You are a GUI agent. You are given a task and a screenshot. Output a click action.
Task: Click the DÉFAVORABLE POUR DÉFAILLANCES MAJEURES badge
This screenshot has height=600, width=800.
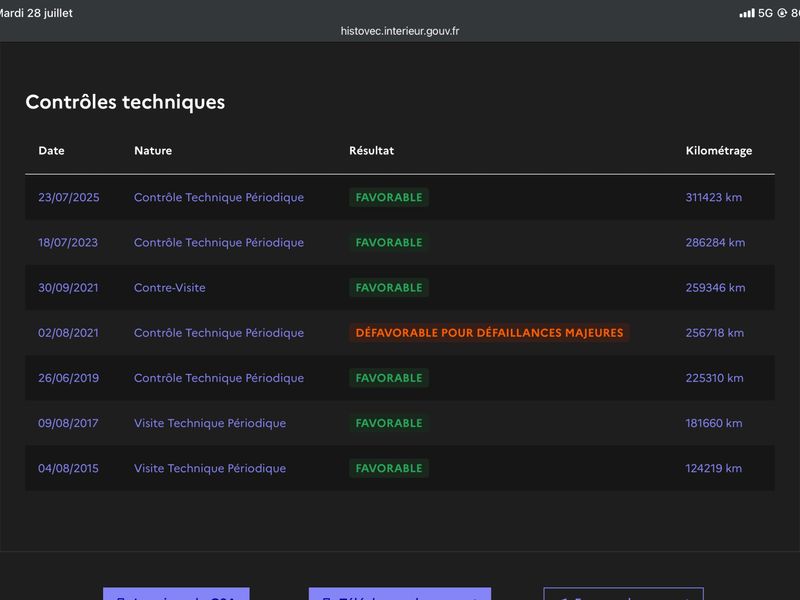pos(489,333)
